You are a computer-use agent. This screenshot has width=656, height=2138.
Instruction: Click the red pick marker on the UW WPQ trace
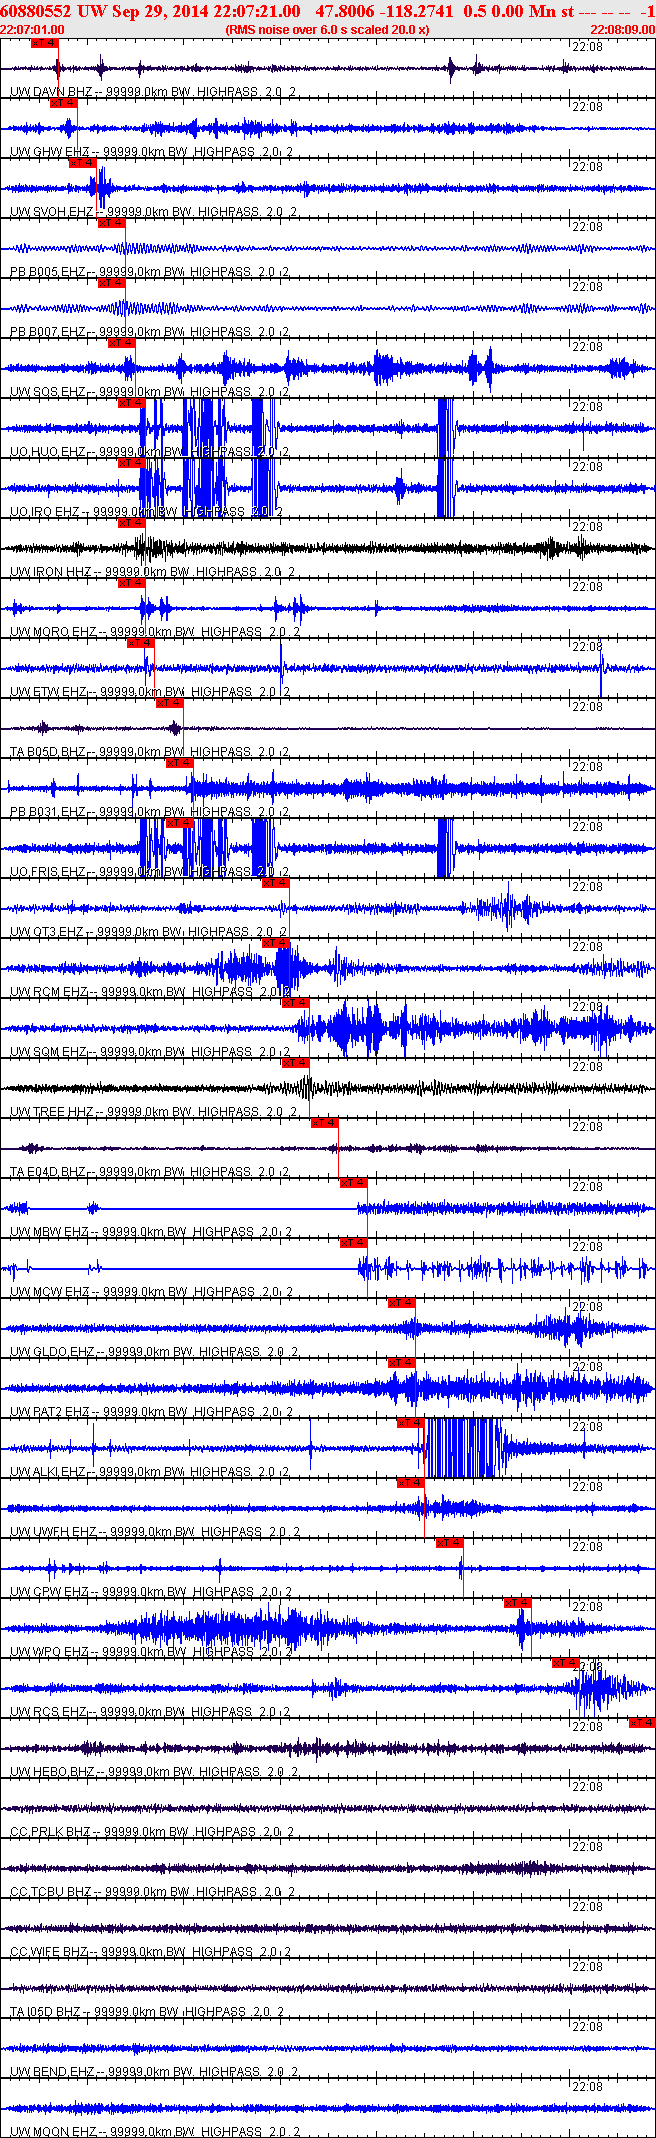coord(517,1603)
